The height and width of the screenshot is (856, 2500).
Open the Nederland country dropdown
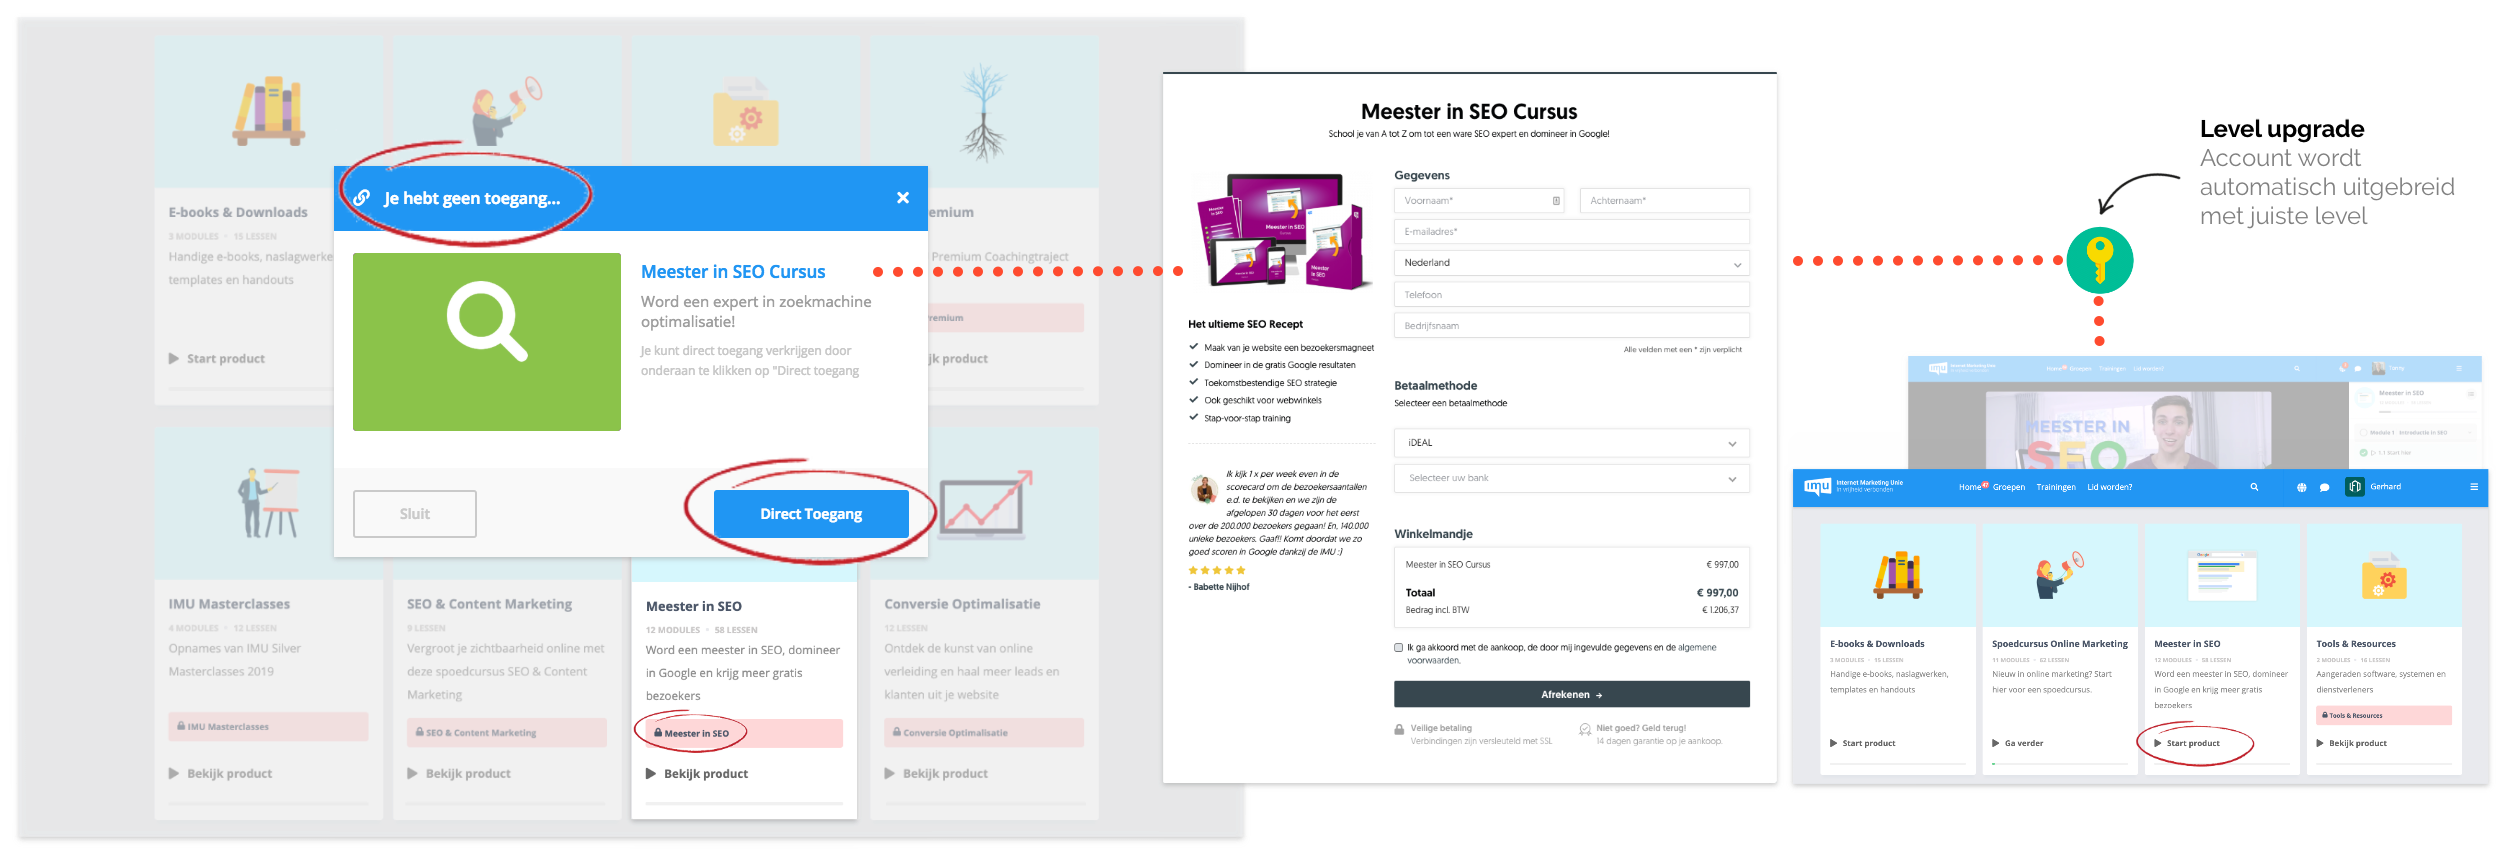coord(1572,263)
